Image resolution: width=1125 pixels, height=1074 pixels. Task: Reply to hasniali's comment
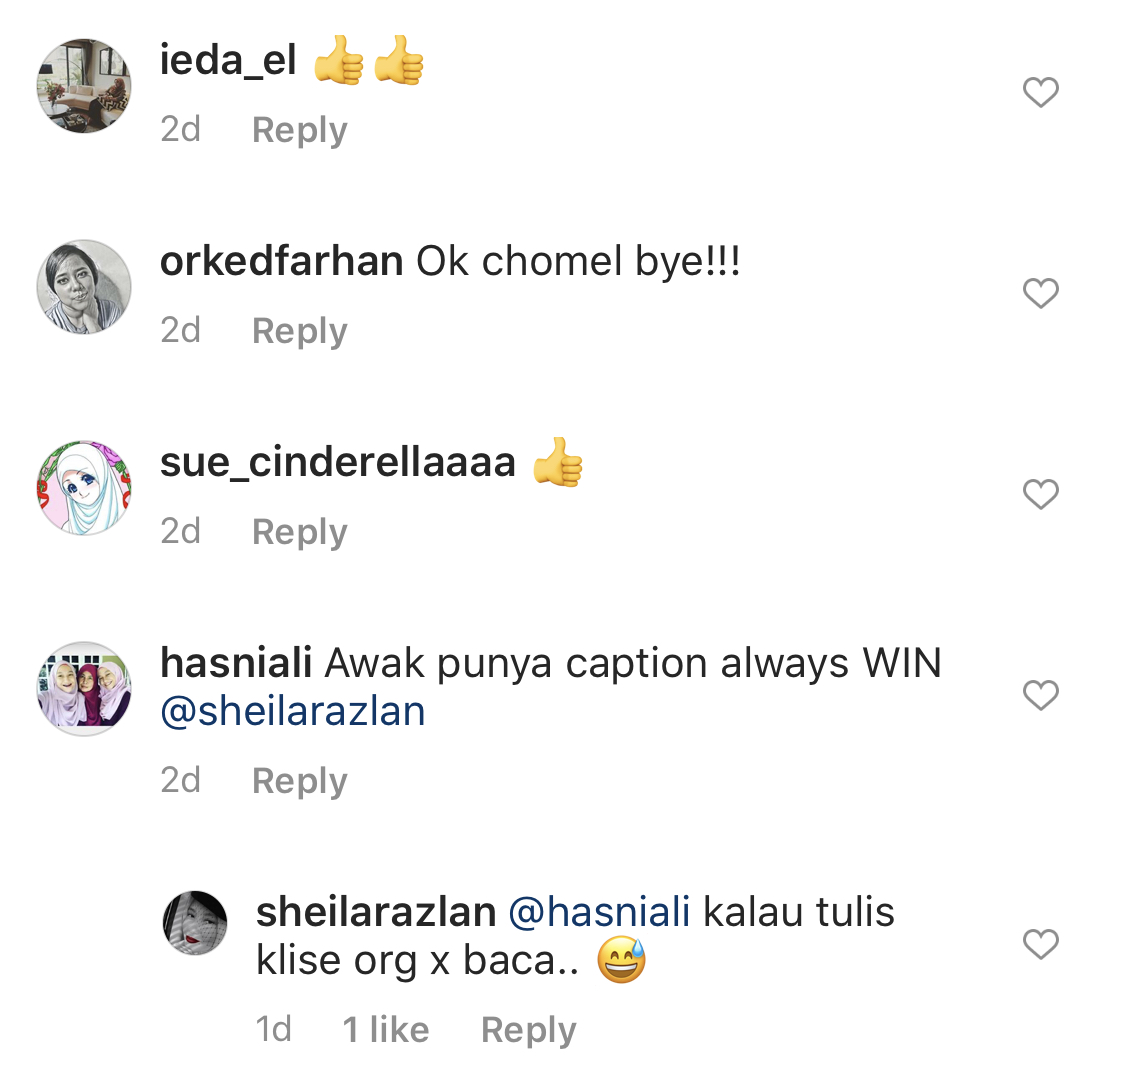(299, 781)
